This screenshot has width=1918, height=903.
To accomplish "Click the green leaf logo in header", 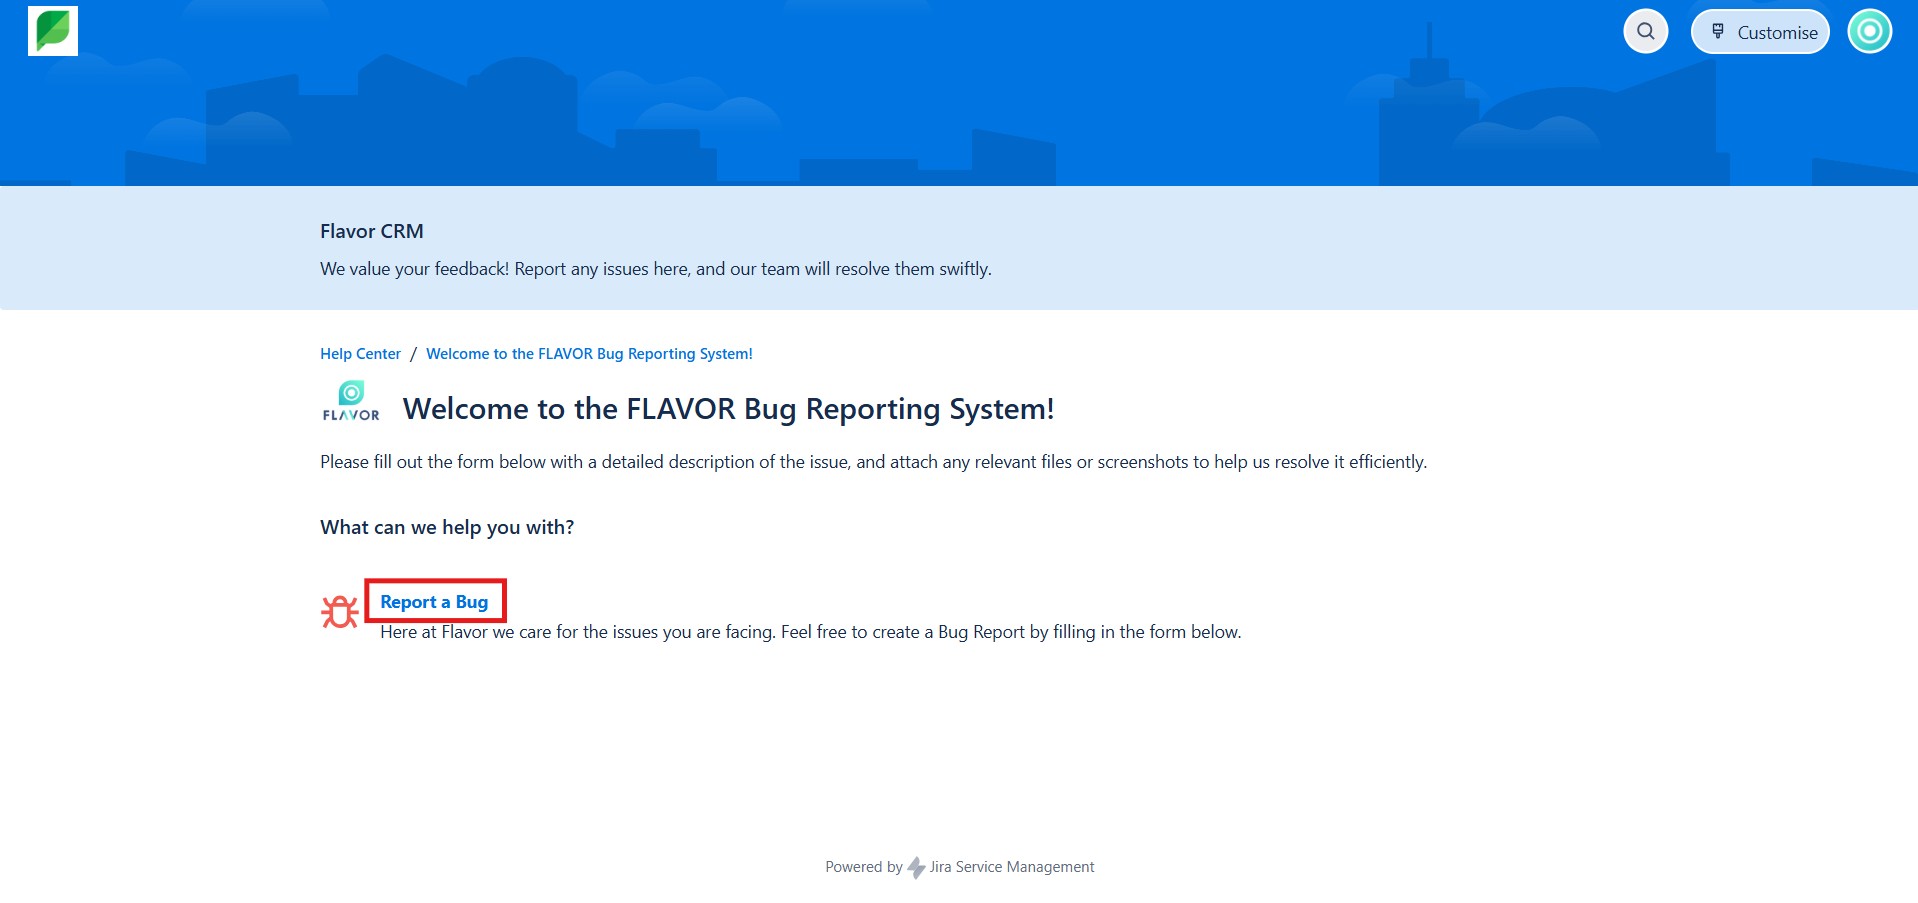I will tap(53, 31).
